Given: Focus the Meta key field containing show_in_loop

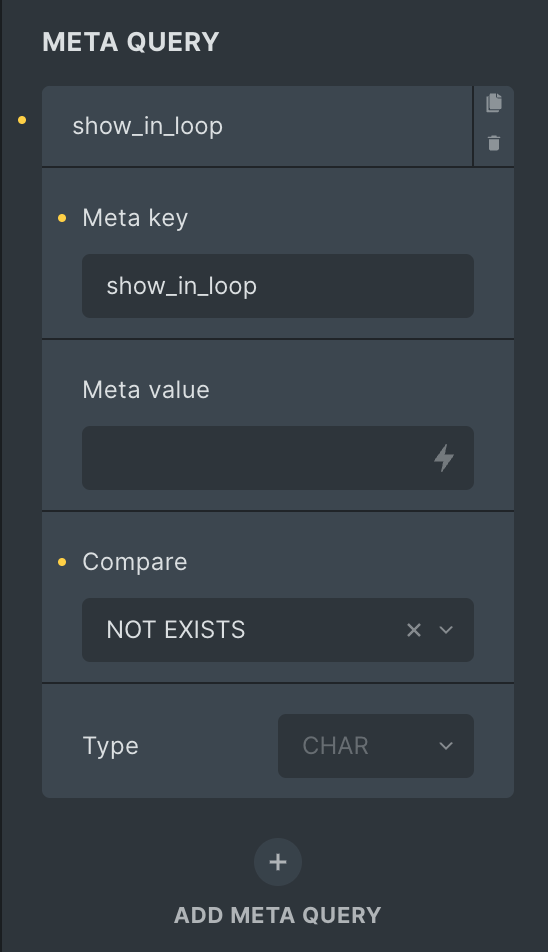Looking at the screenshot, I should [278, 286].
